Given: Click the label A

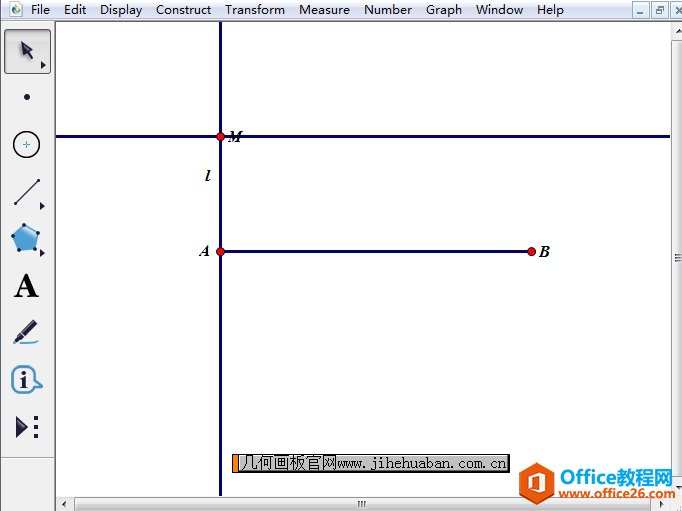Looking at the screenshot, I should [204, 251].
